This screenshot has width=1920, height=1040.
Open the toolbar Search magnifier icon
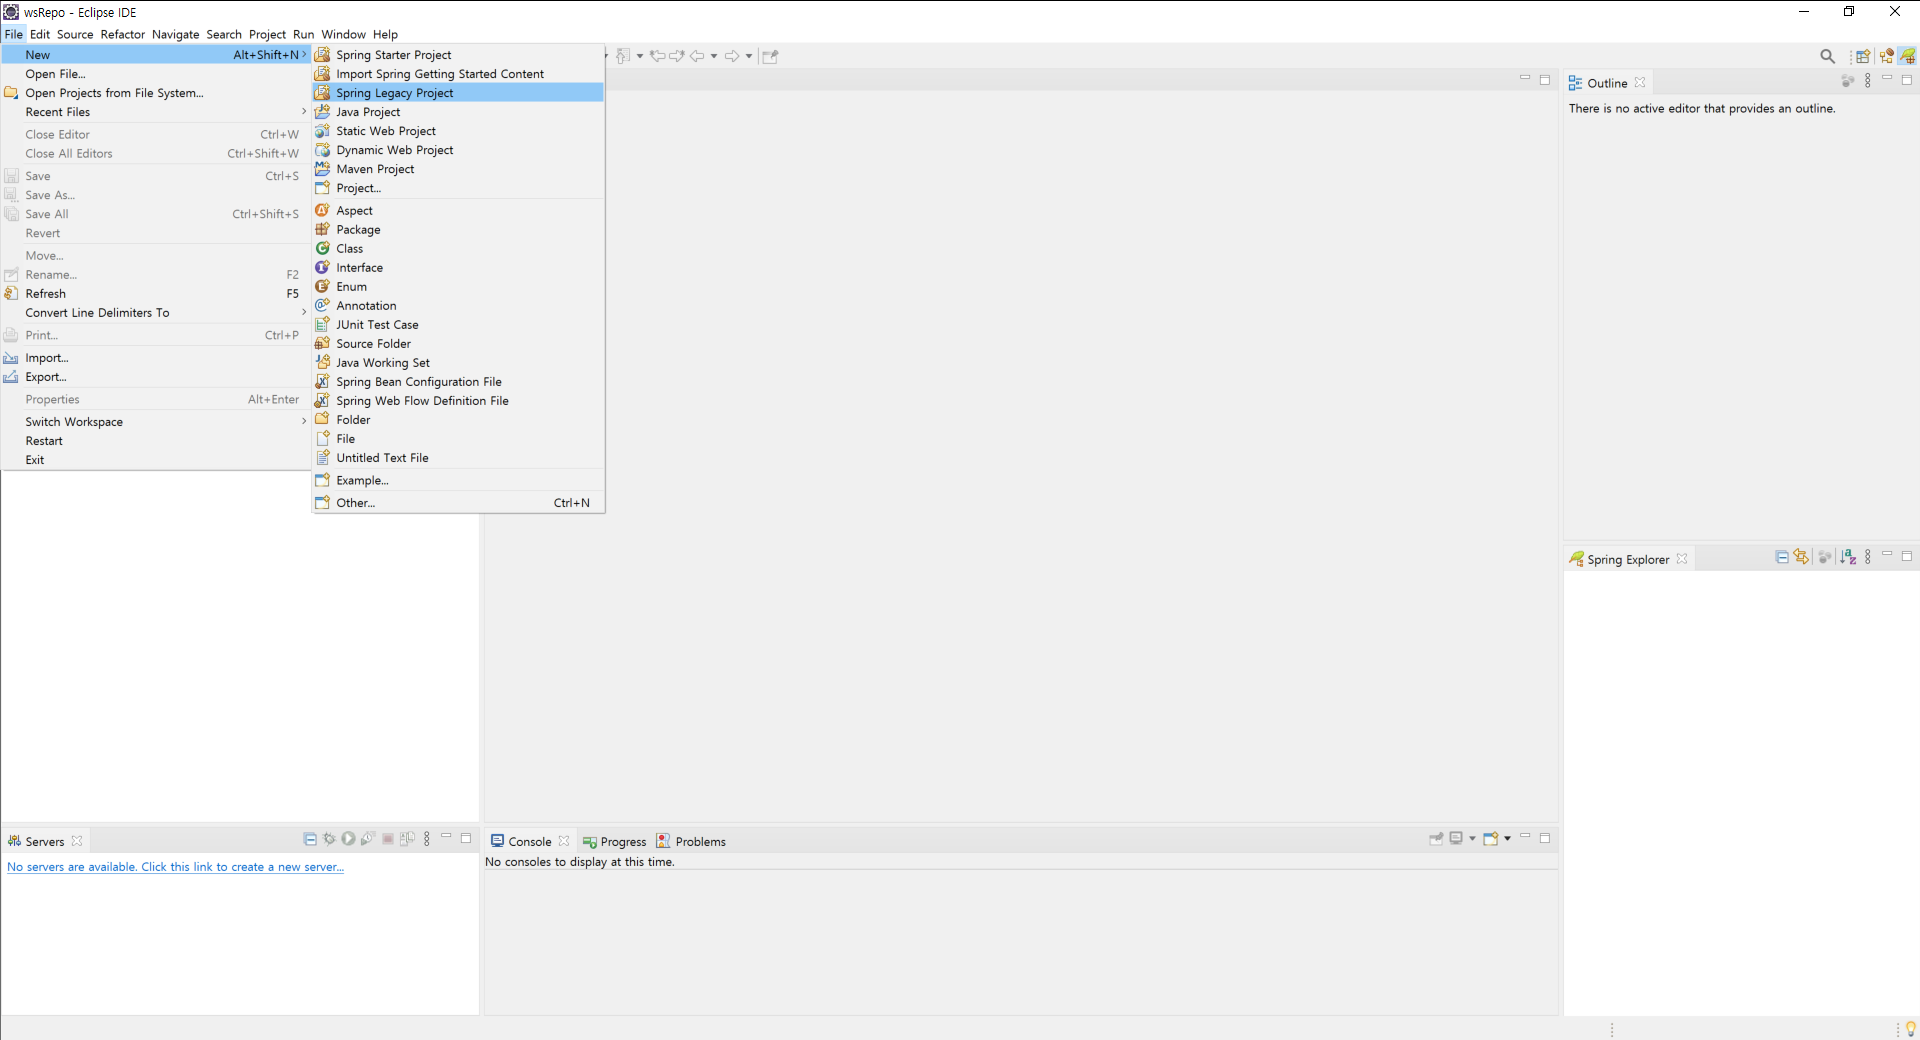pos(1827,56)
